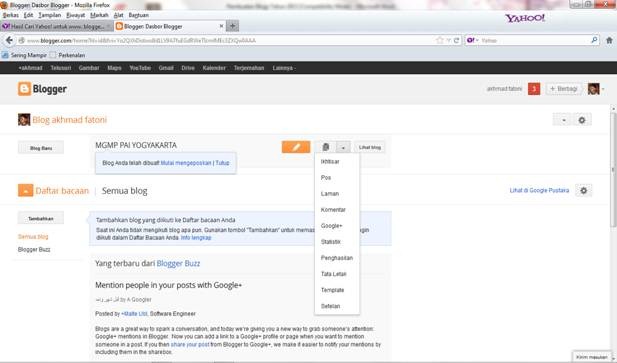This screenshot has height=363, width=617.
Task: Open Sering Mampir bookmark
Action: coord(24,55)
